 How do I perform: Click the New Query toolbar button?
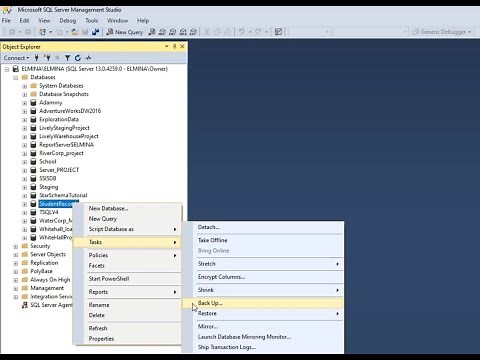(125, 32)
